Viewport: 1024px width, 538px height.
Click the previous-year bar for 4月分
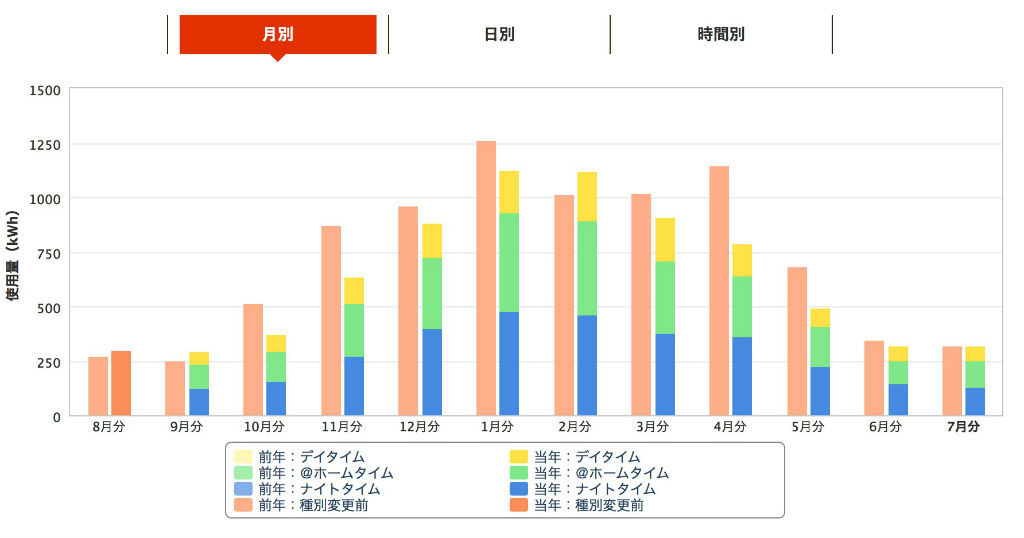click(x=719, y=290)
